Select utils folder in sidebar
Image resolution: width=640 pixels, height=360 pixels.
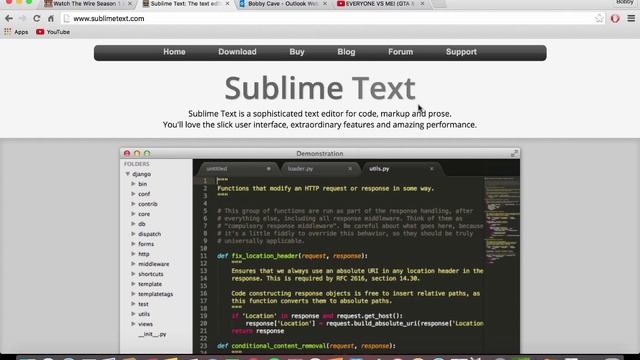click(x=144, y=314)
